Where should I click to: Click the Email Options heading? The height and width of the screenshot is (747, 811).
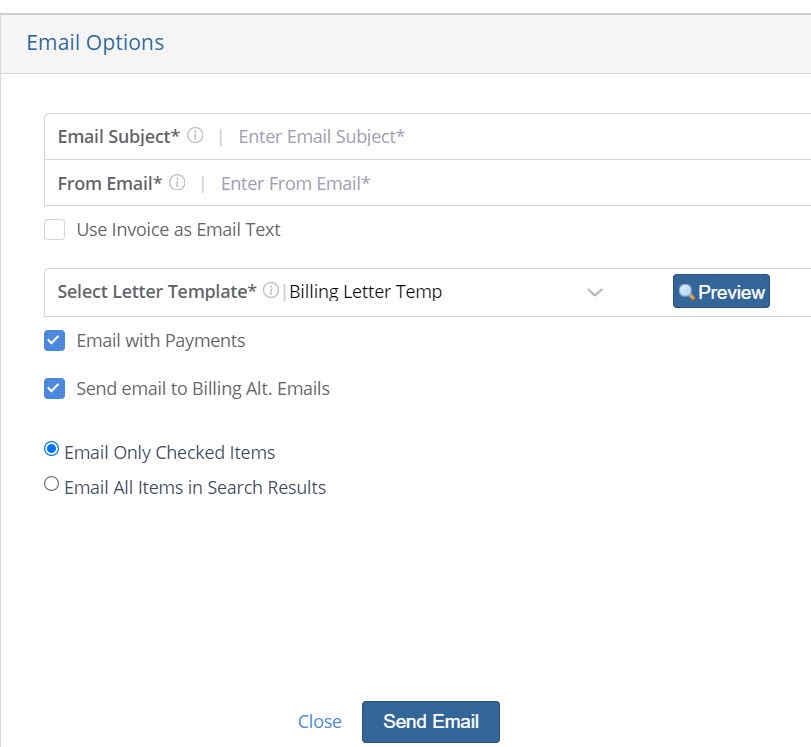coord(95,42)
